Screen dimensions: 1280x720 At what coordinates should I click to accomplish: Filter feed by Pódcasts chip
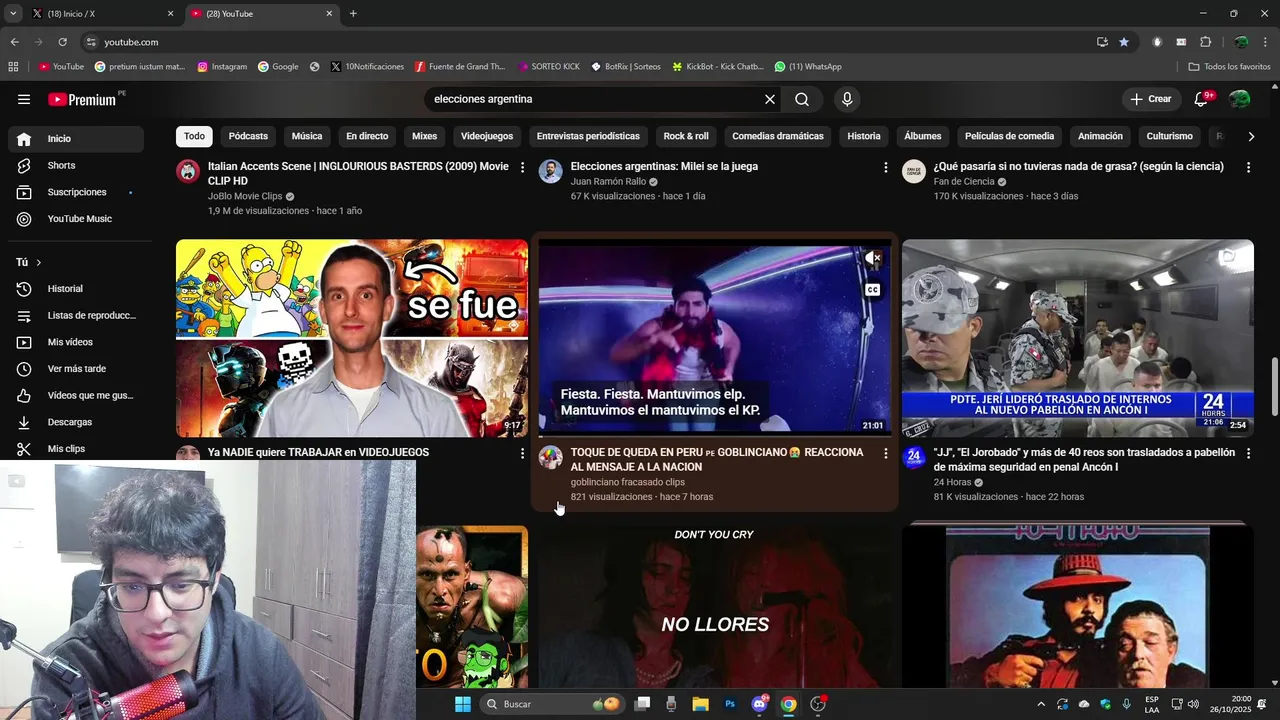[248, 136]
